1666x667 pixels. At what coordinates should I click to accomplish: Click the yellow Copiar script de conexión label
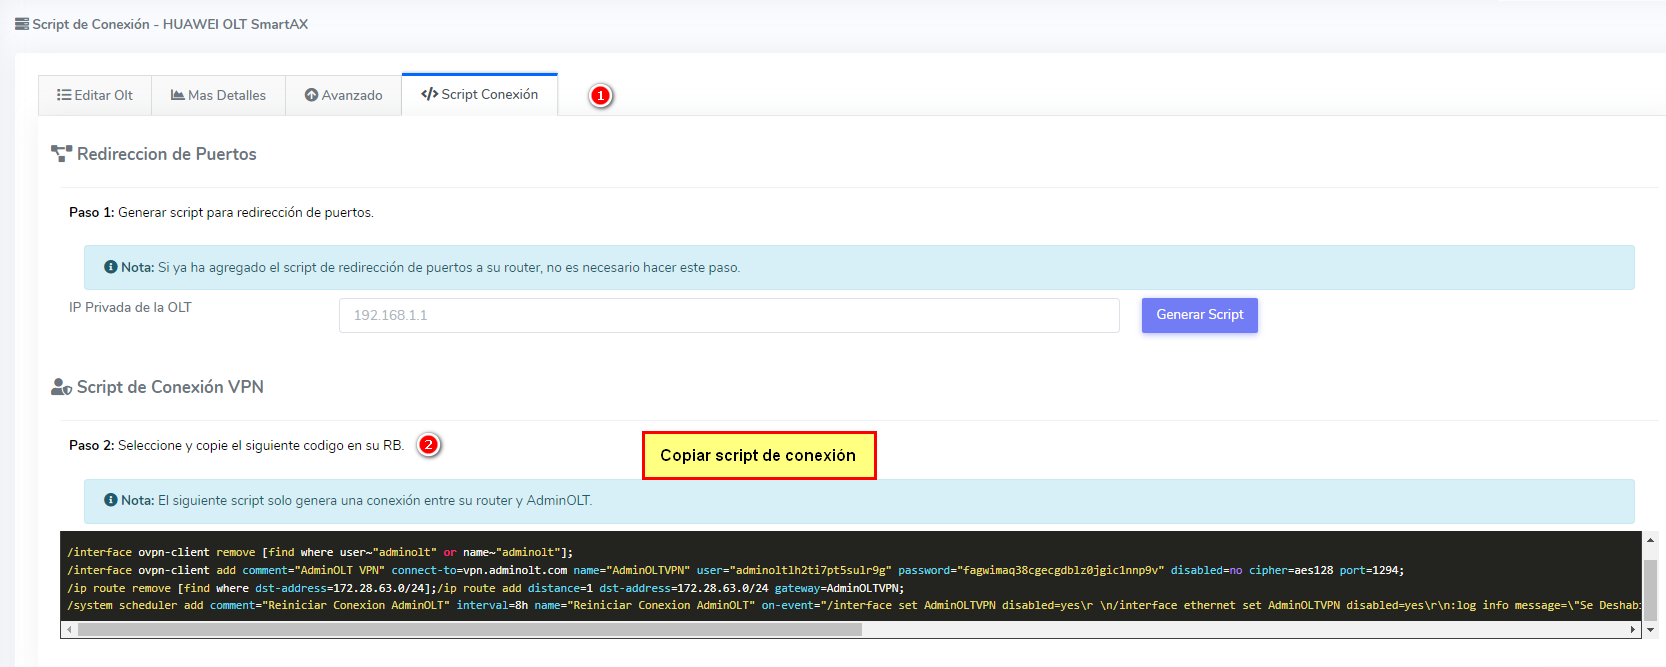tap(758, 455)
